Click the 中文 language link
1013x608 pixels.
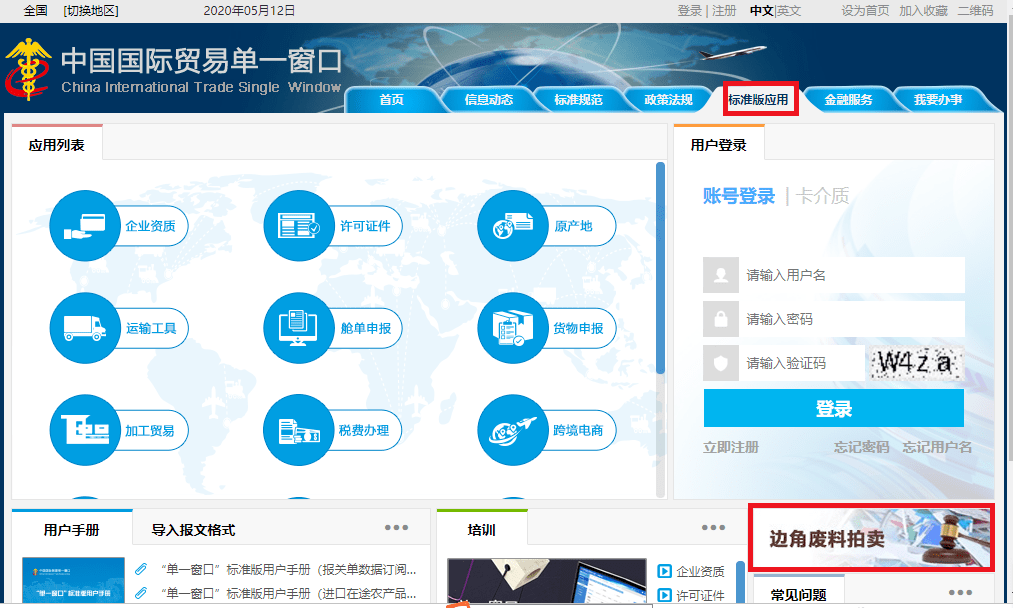762,11
